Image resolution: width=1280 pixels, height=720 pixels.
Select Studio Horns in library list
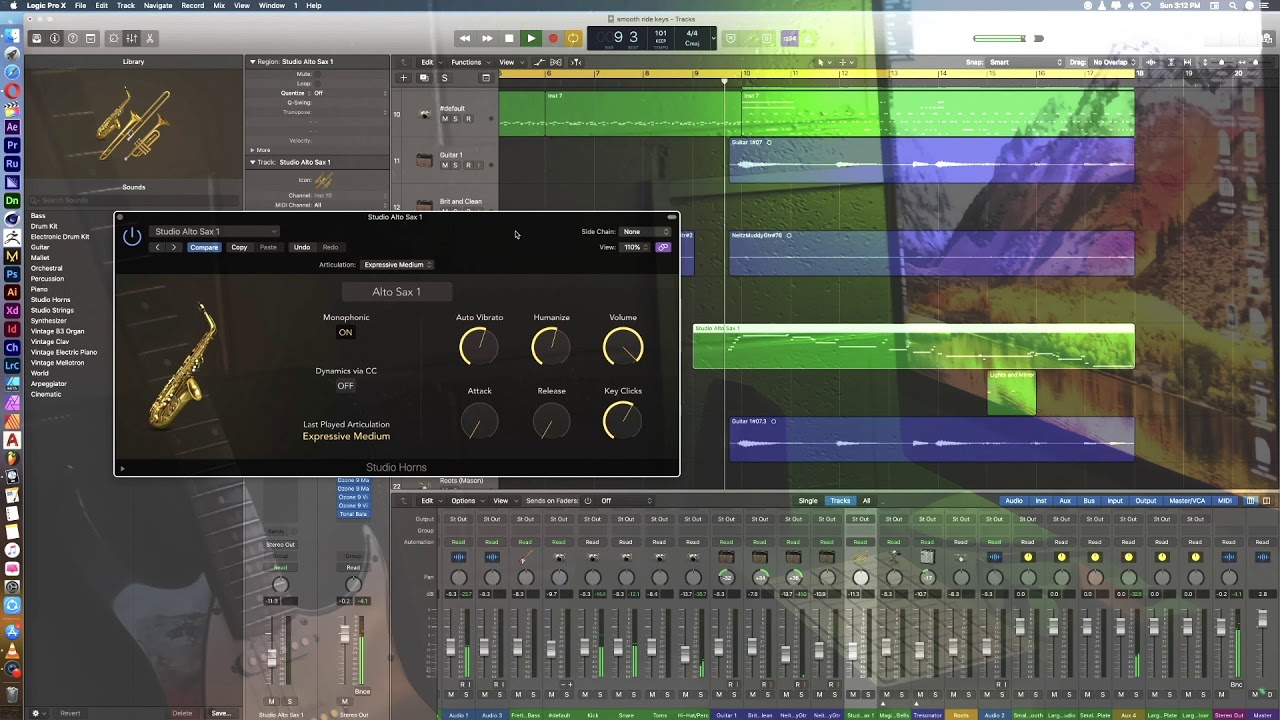50,300
